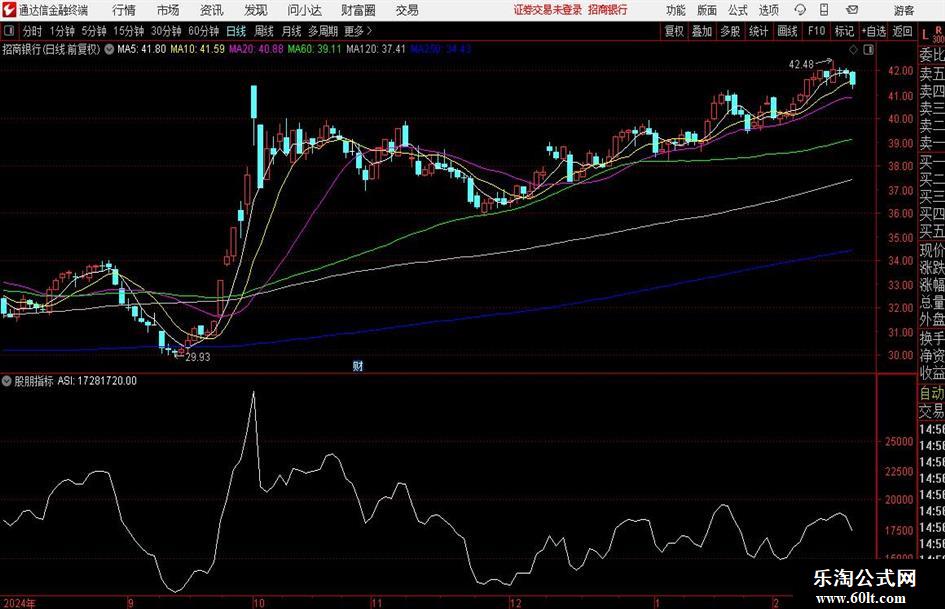Image resolution: width=945 pixels, height=609 pixels.
Task: Open the 公式 menu
Action: click(x=738, y=10)
